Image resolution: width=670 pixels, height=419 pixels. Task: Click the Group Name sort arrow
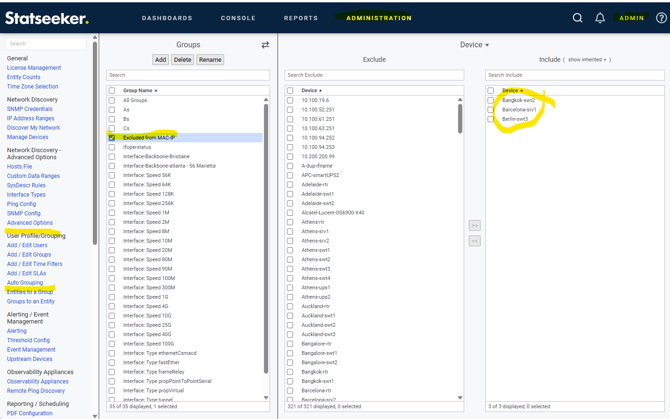tap(156, 91)
